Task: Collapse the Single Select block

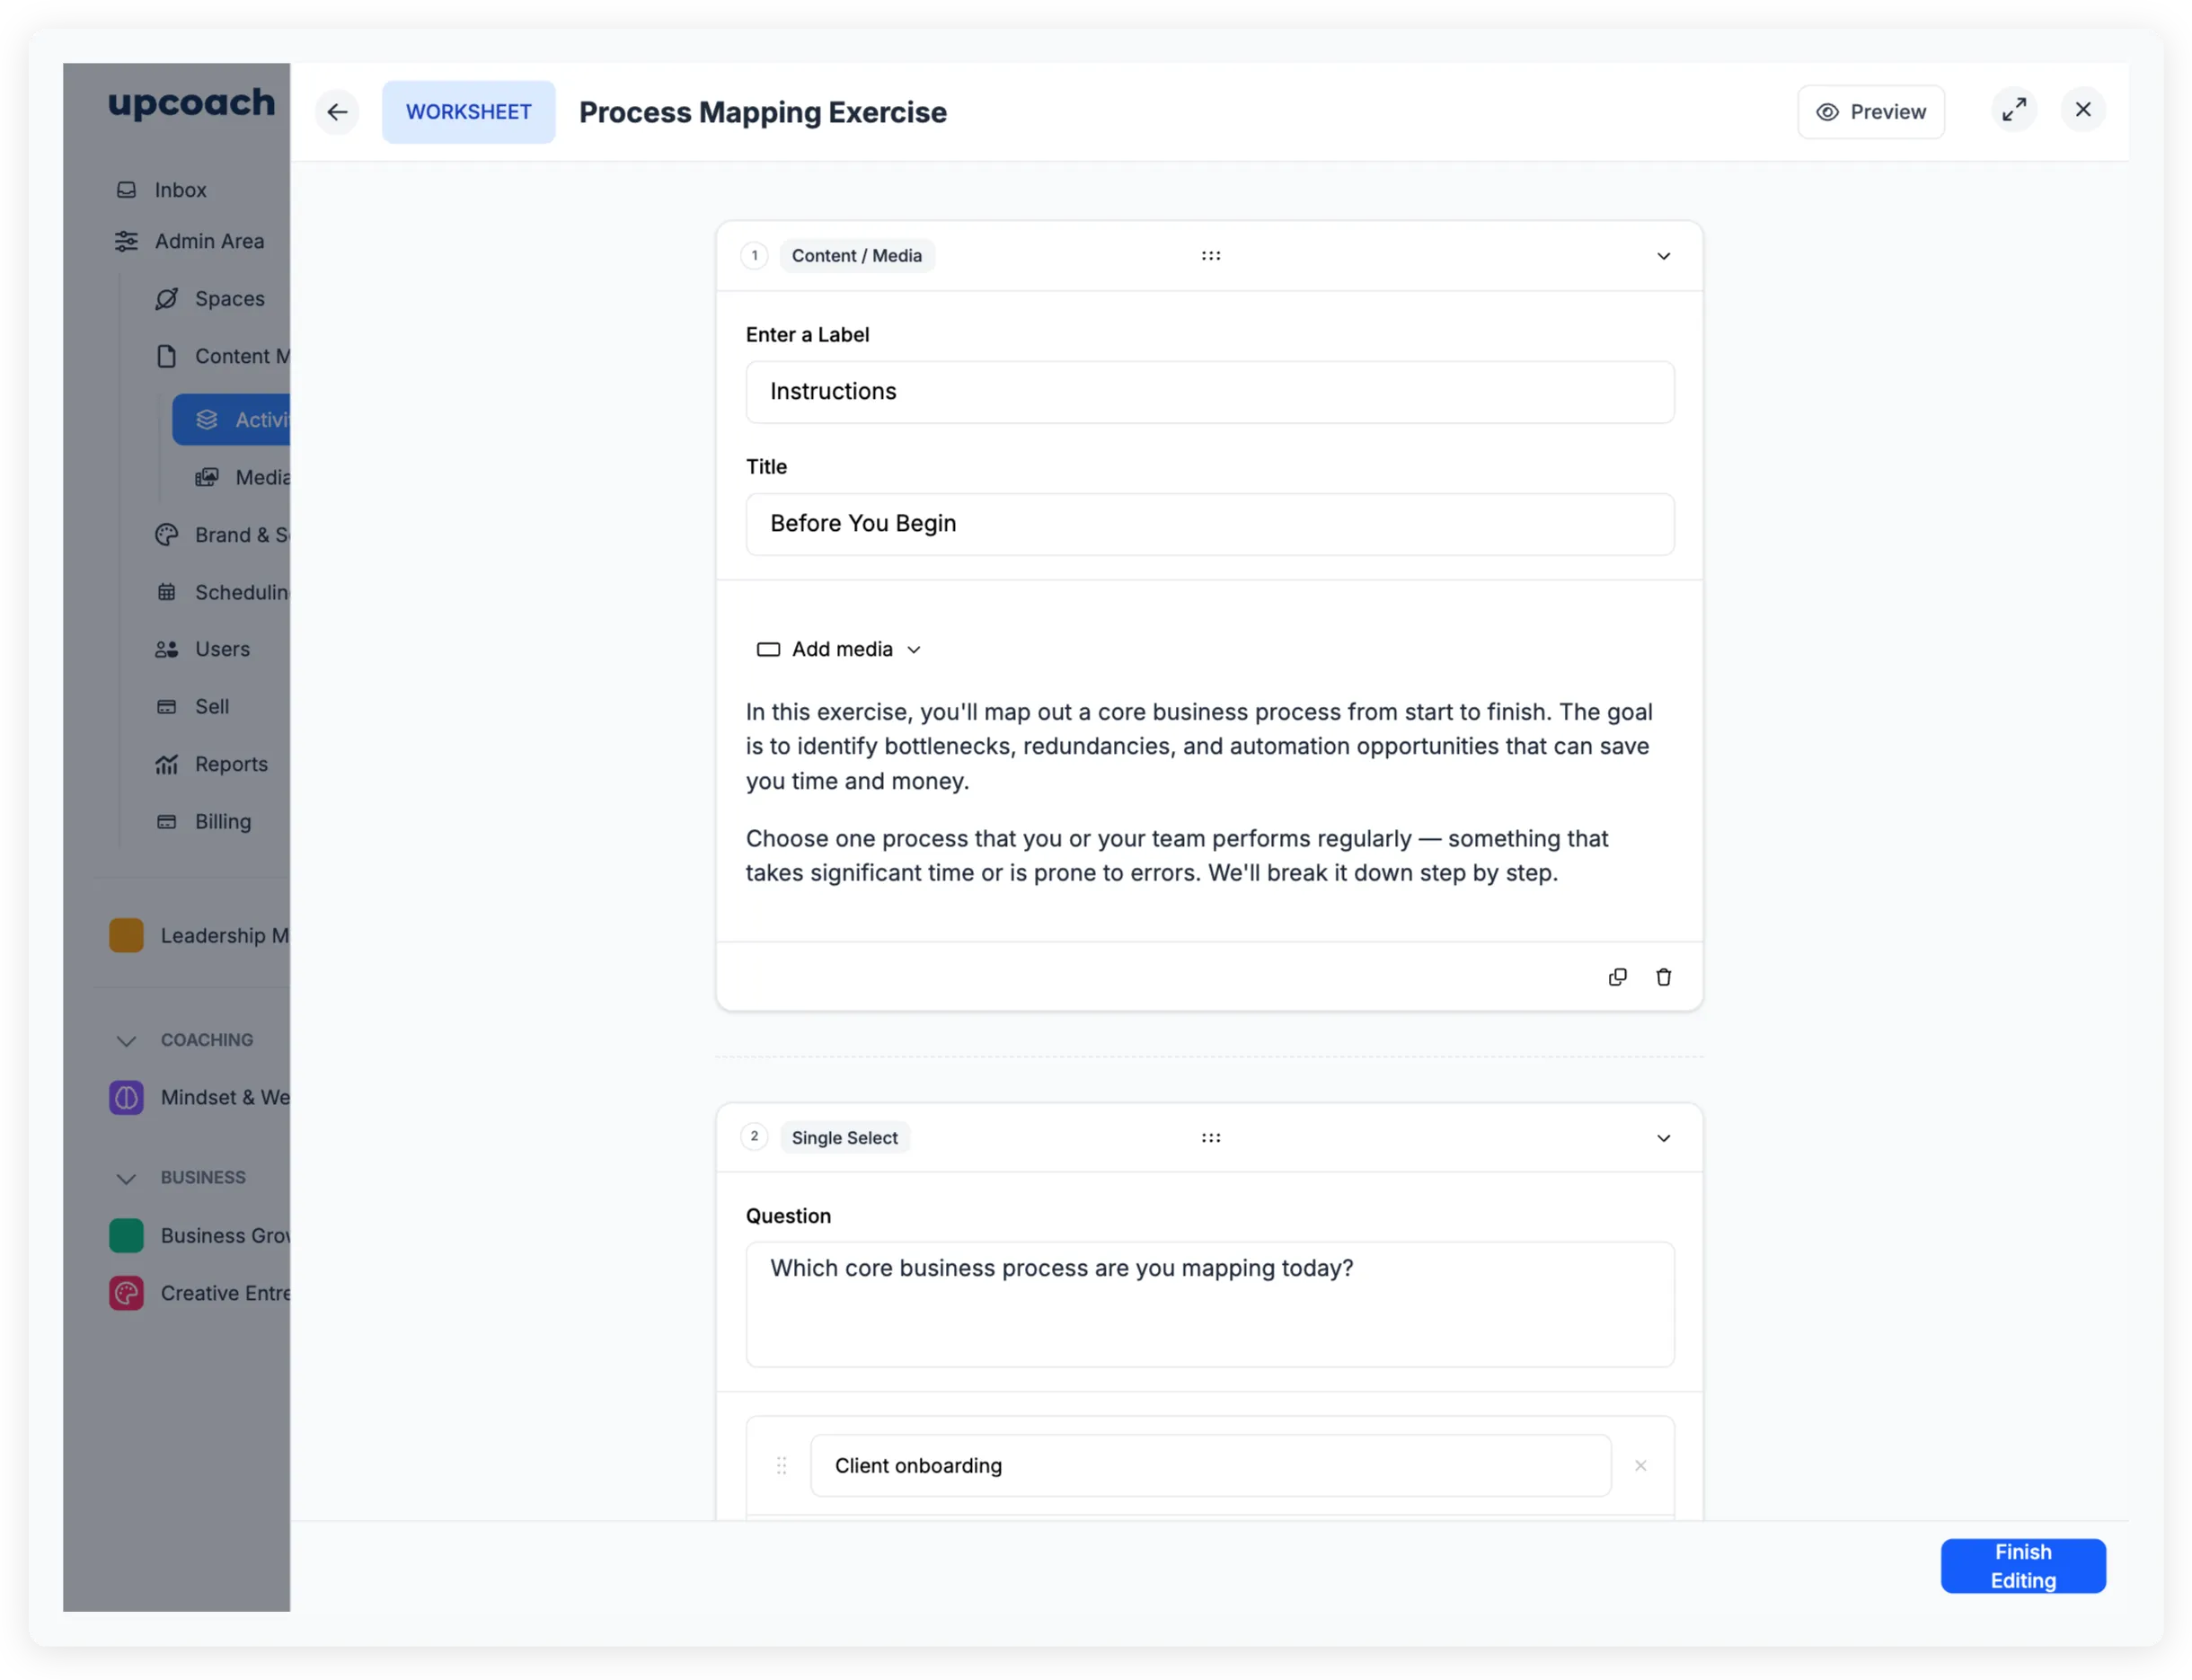Action: (1663, 1138)
